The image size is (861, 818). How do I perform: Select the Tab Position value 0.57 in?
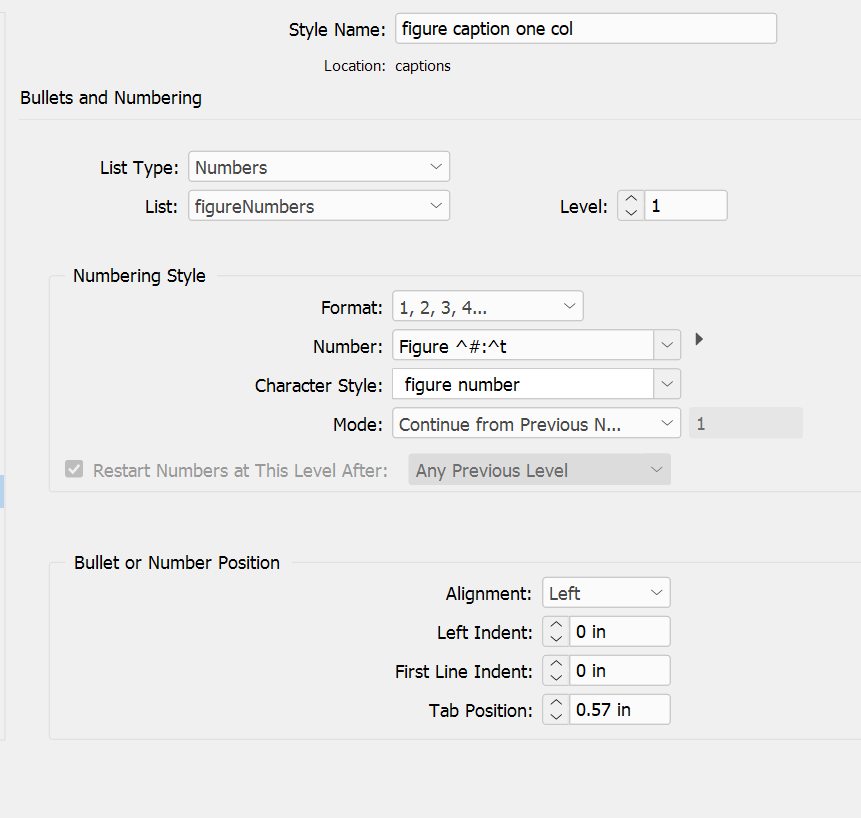(x=620, y=709)
